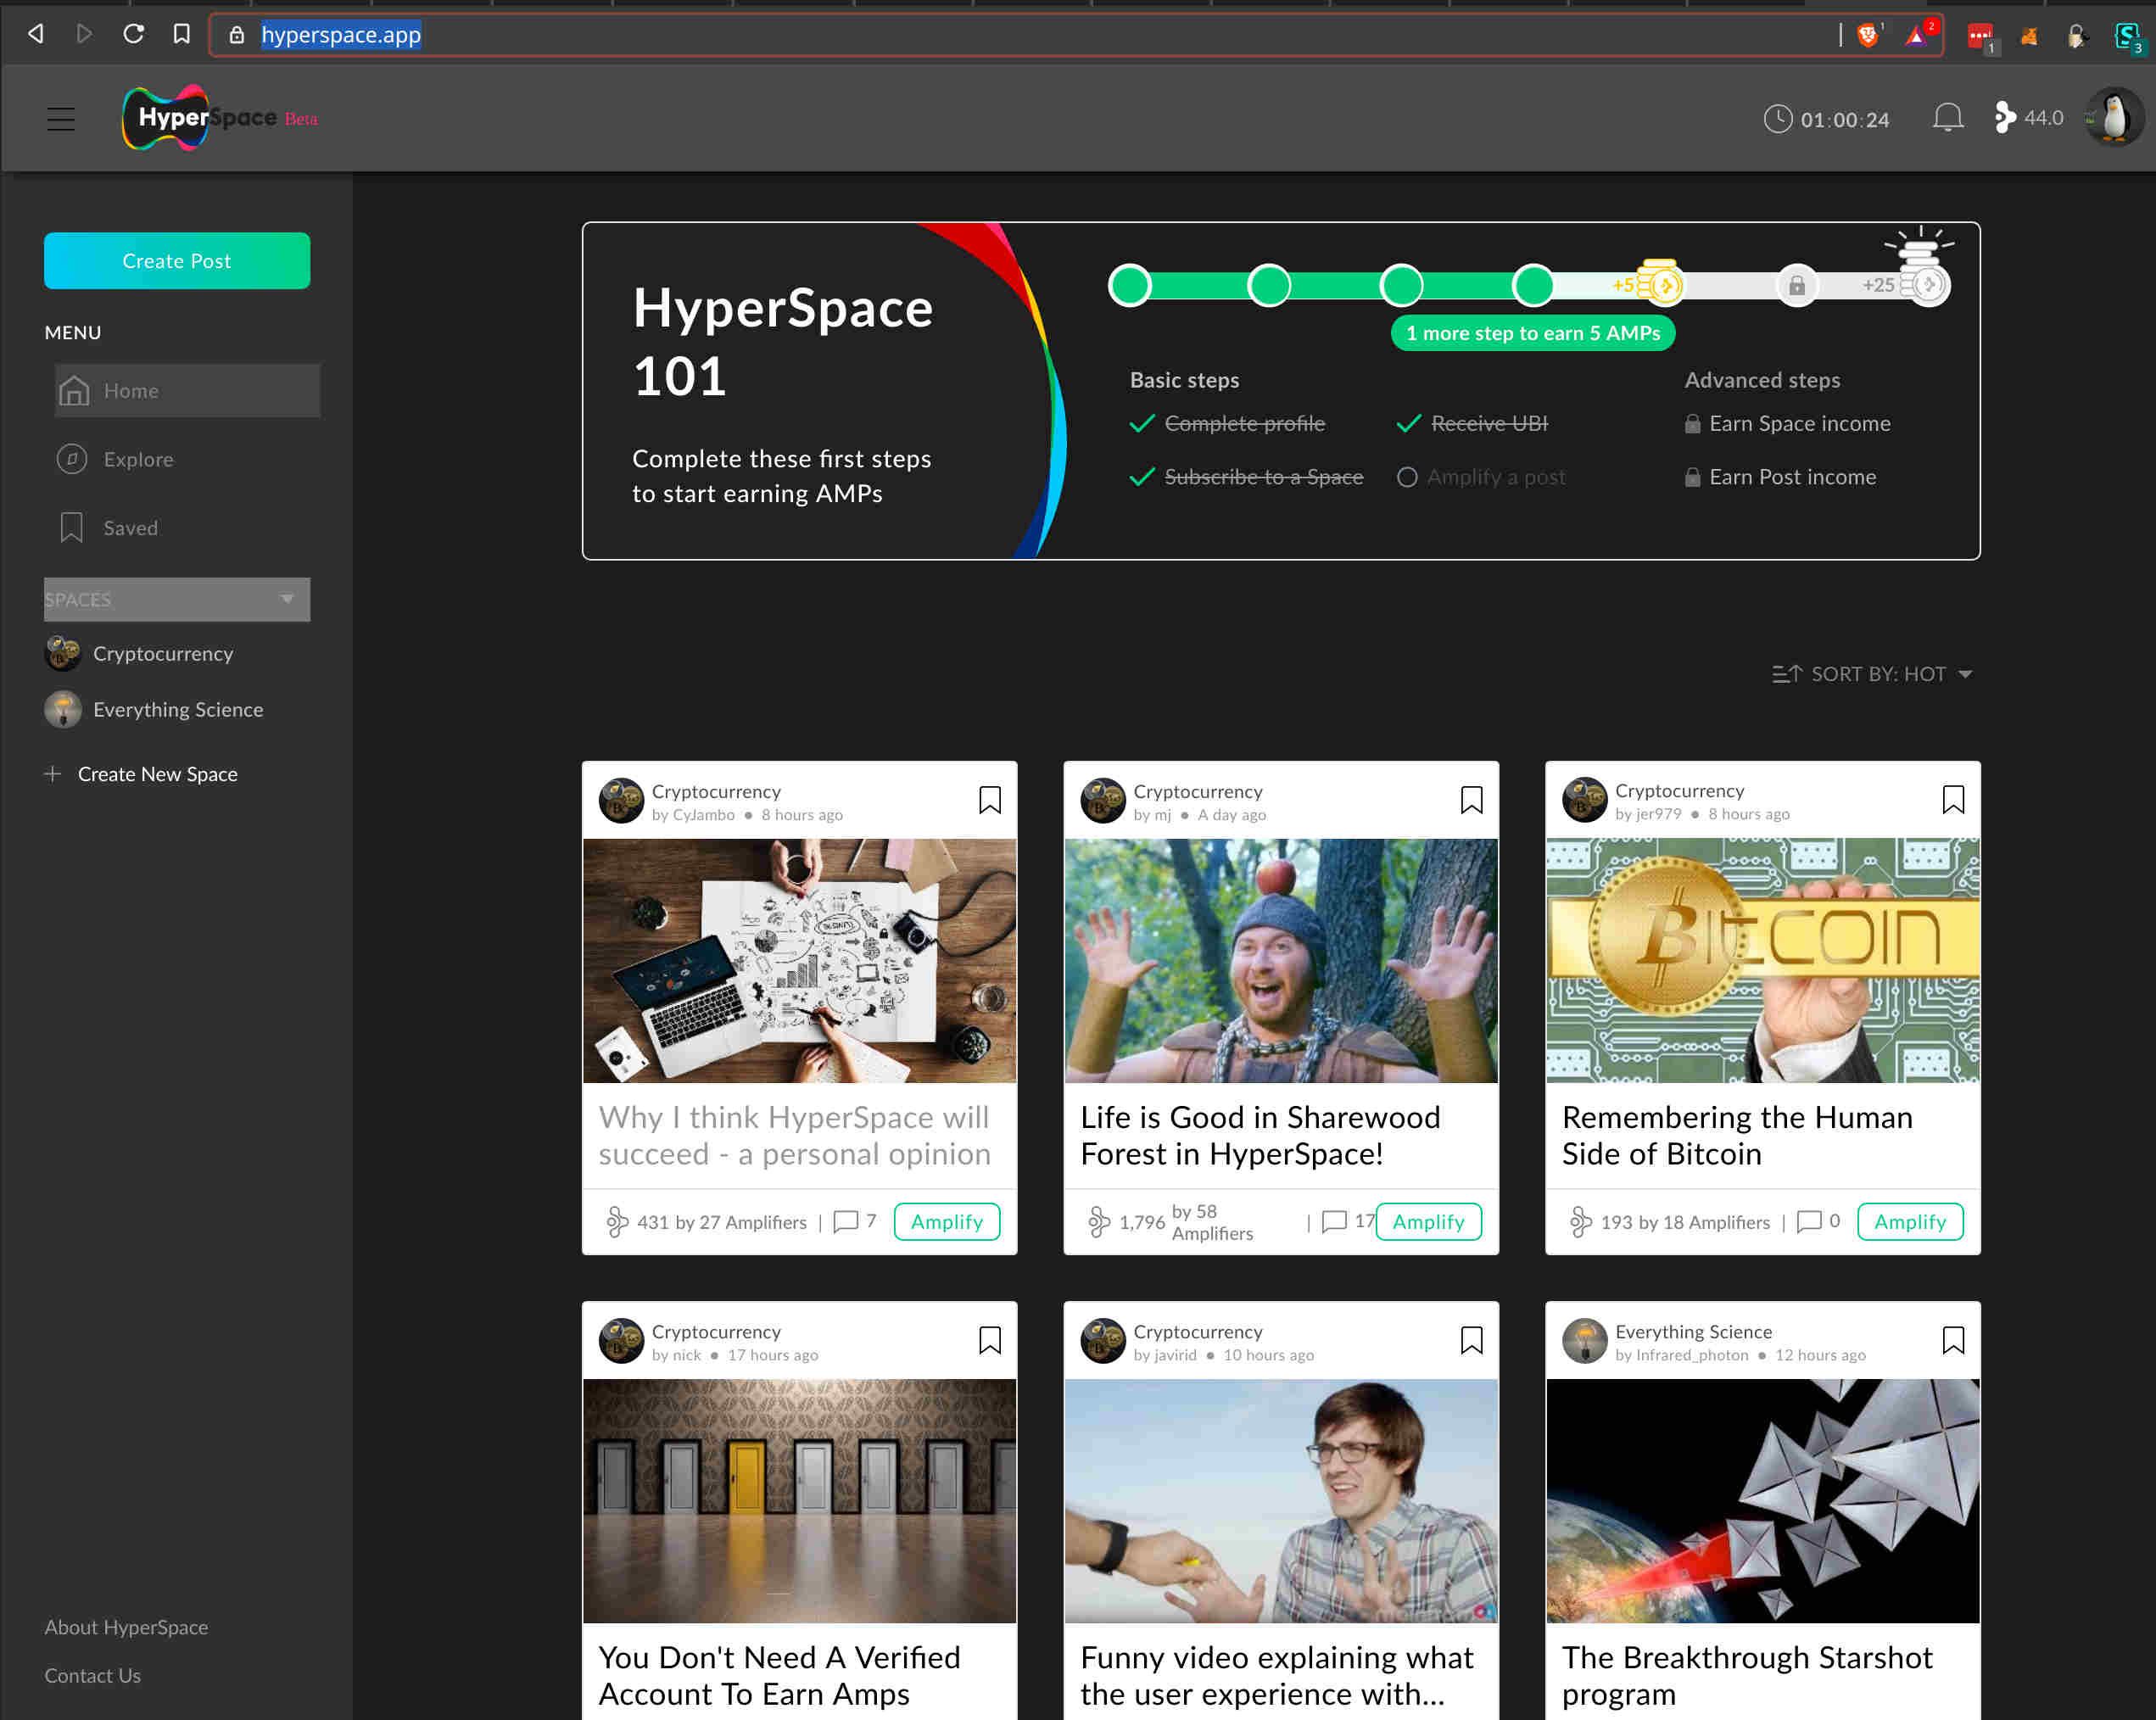Click the first green progress step dot

pos(1130,285)
